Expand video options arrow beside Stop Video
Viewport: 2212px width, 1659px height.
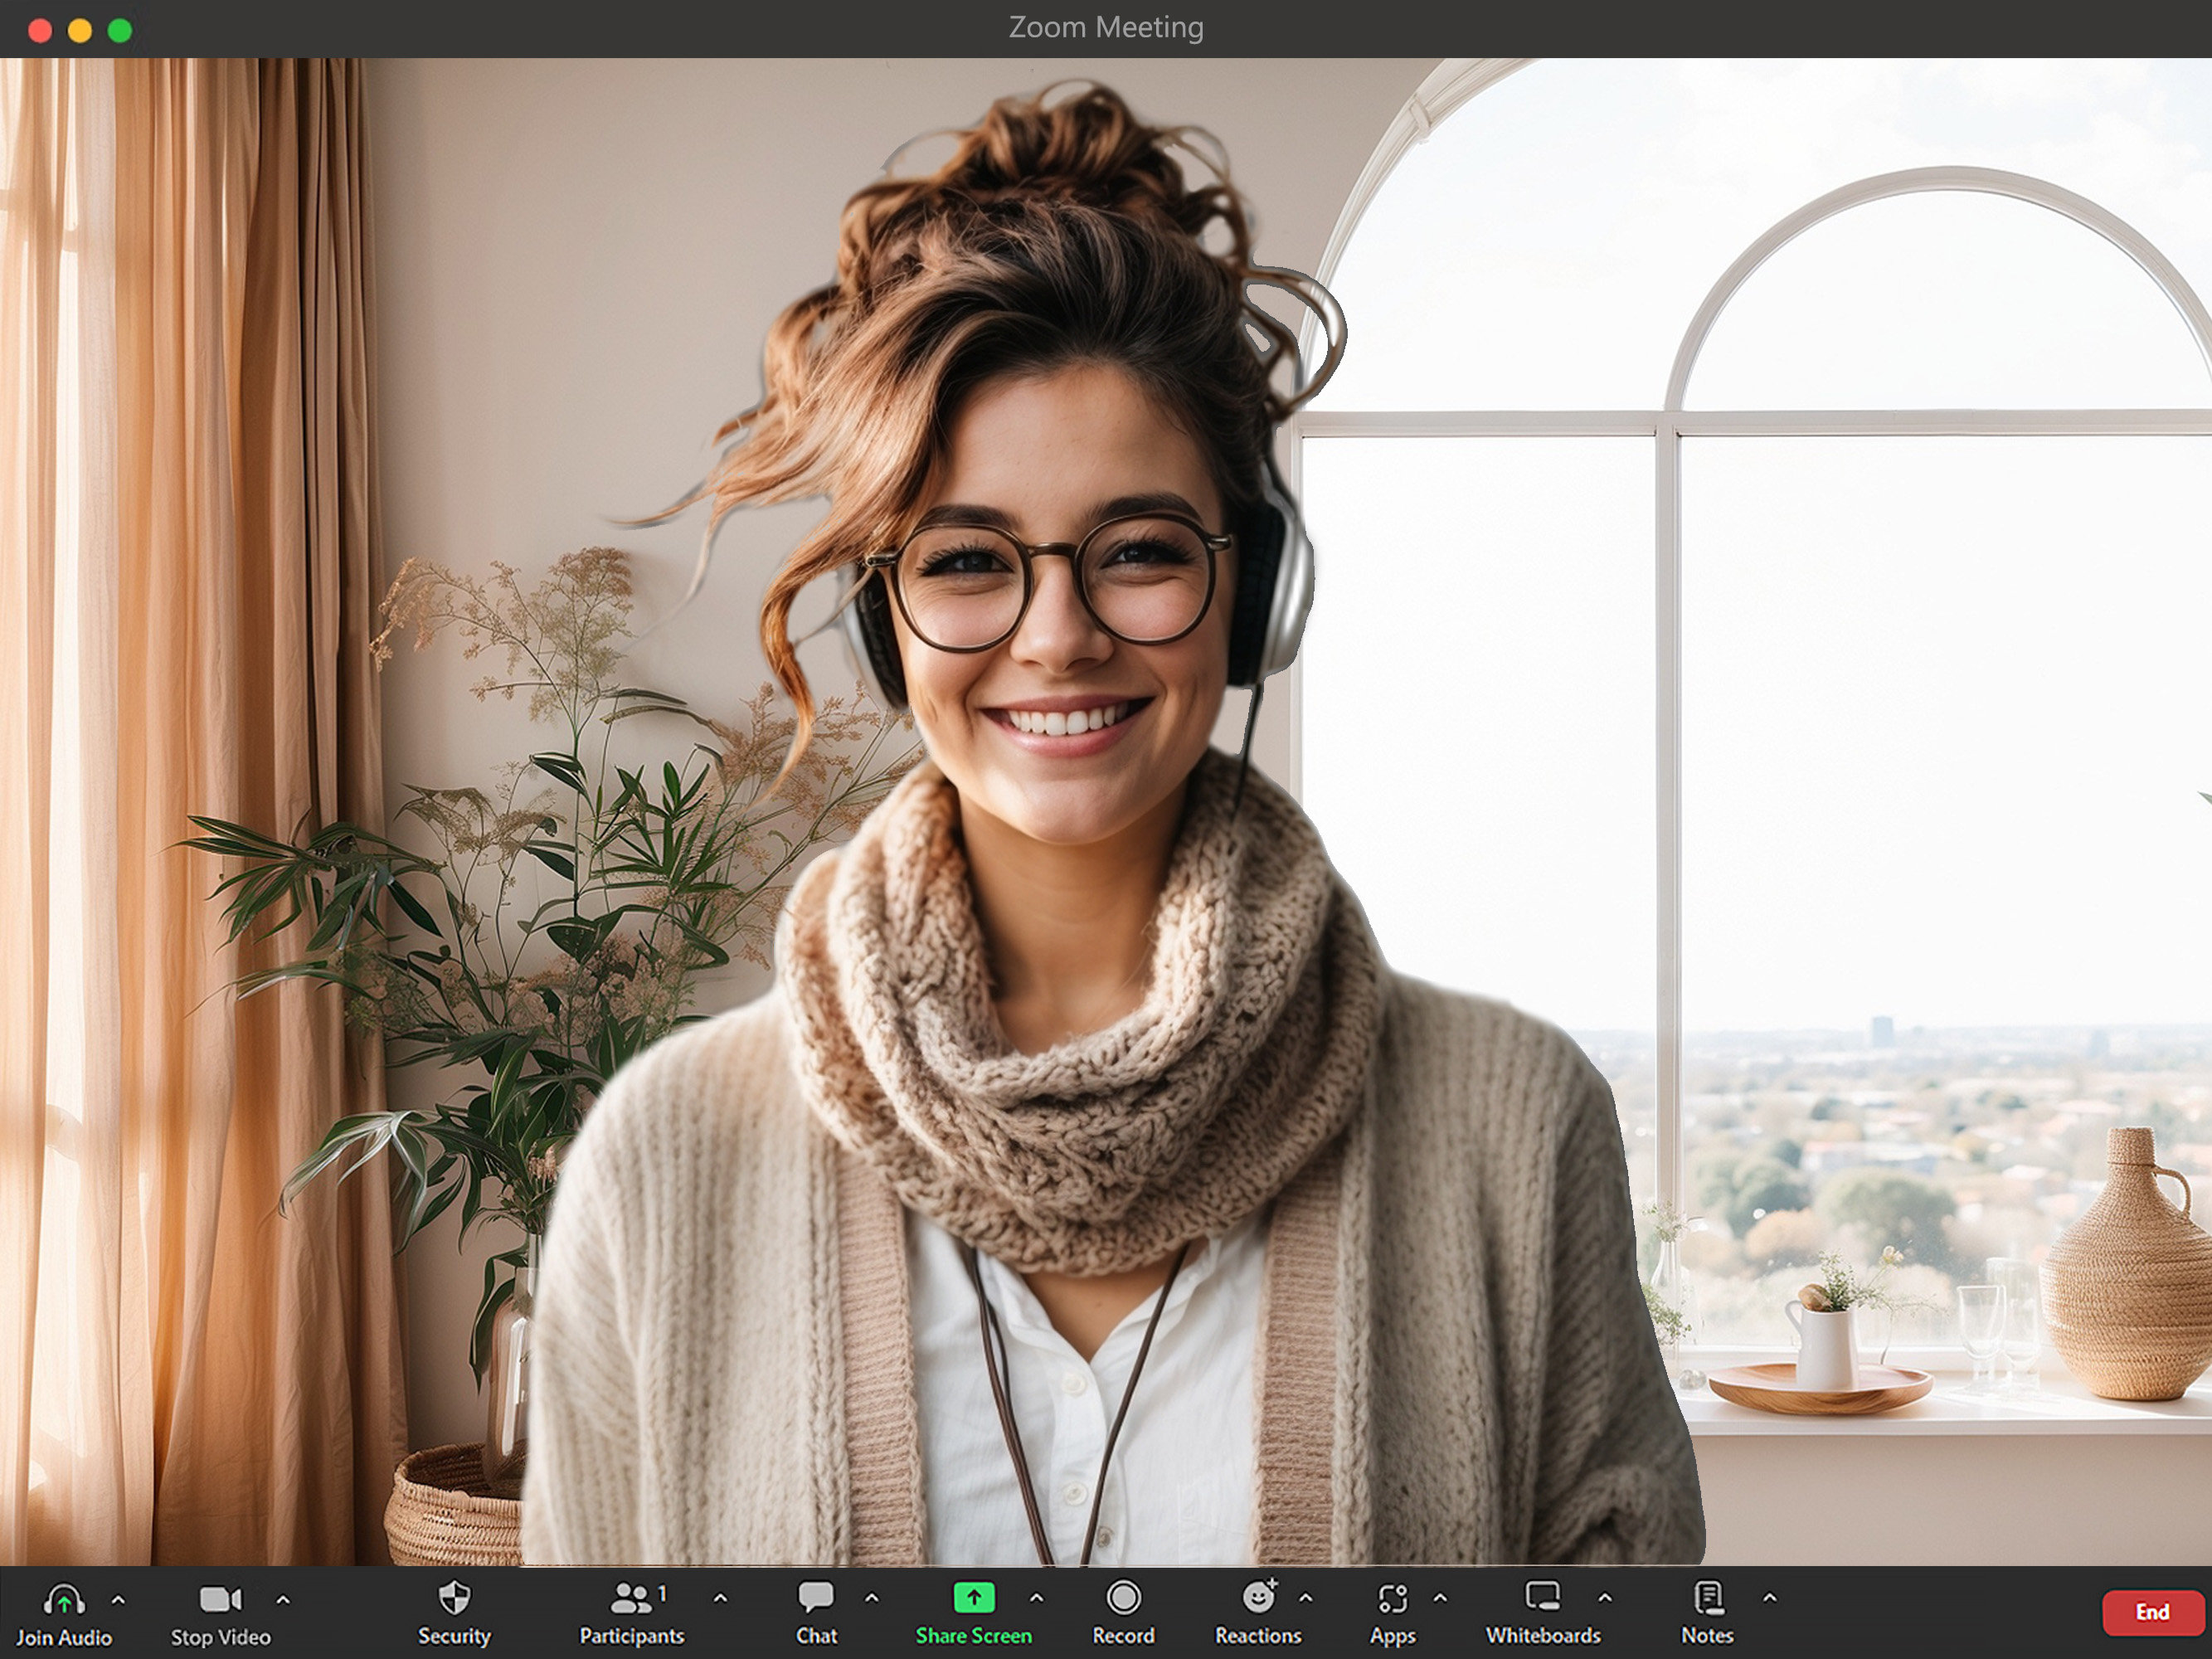click(283, 1599)
